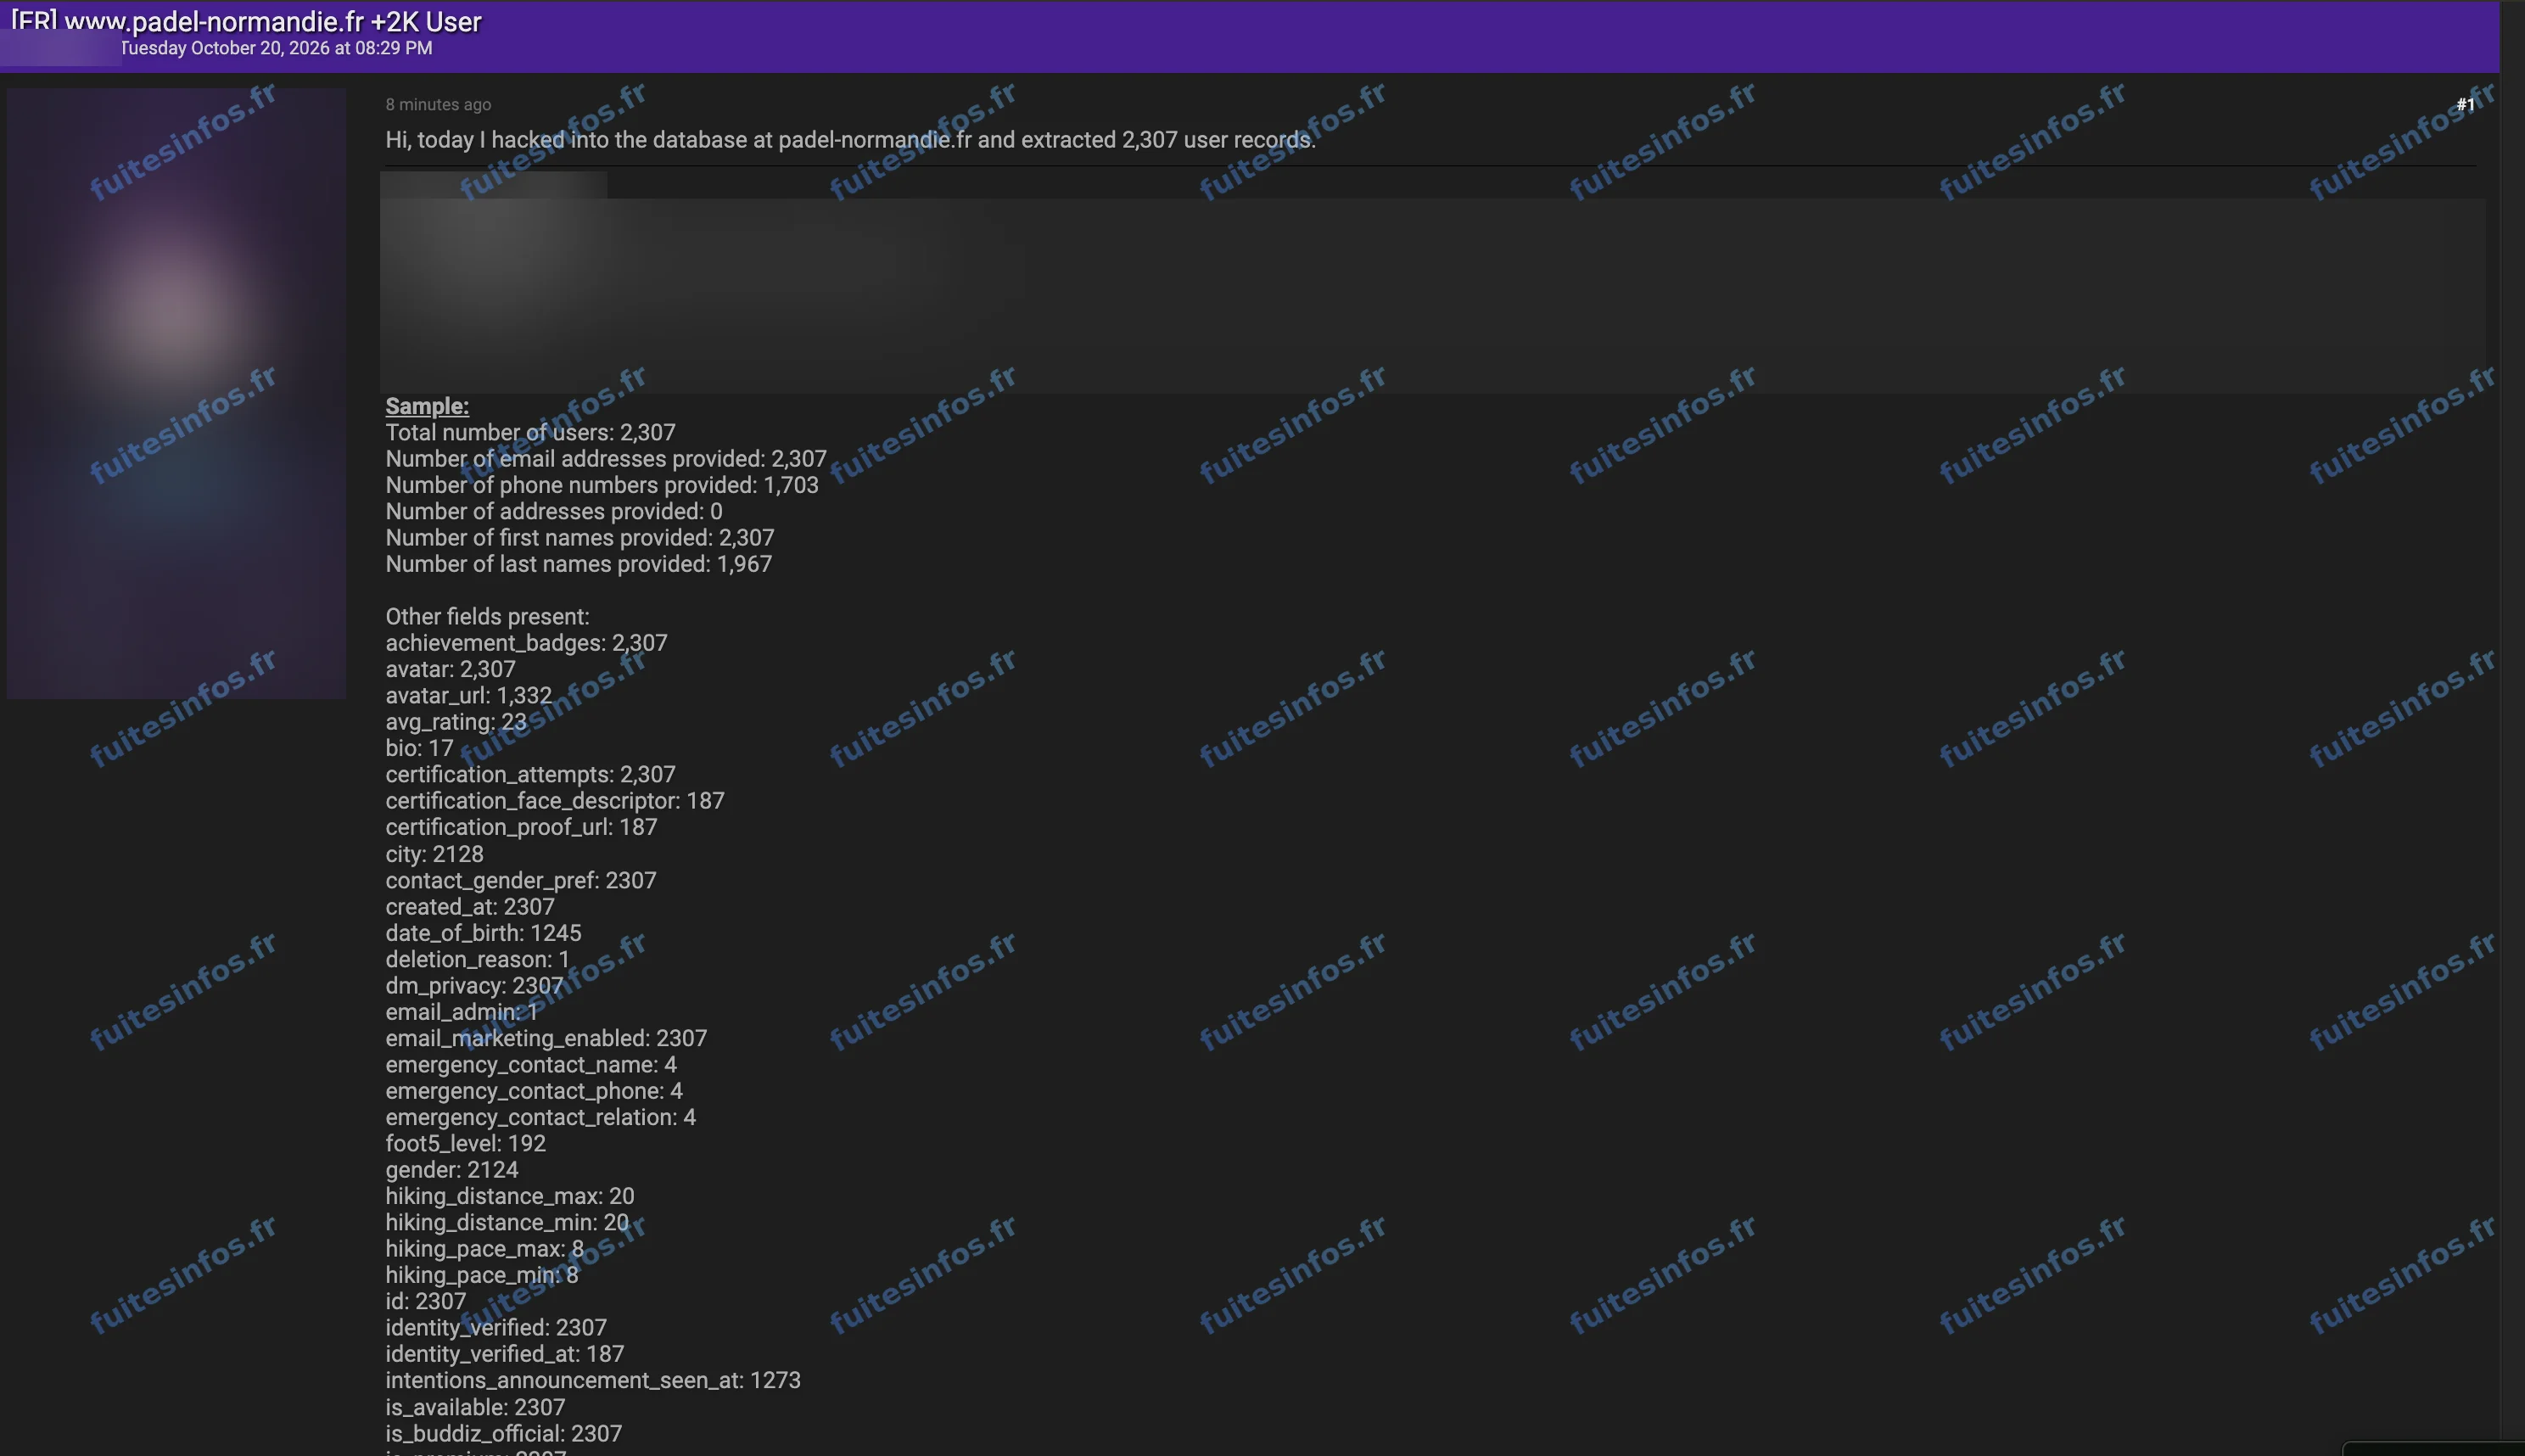Select "Number of last names provided: 1,967"
The image size is (2525, 1456).
pyautogui.click(x=579, y=564)
